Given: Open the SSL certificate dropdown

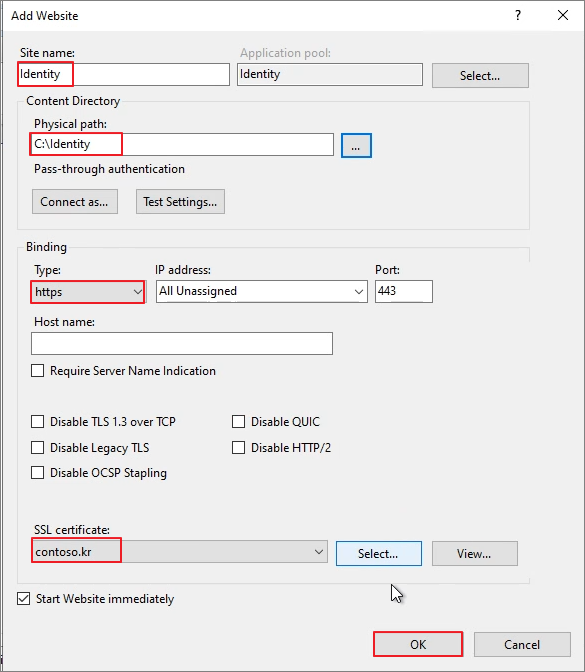Looking at the screenshot, I should coord(180,552).
